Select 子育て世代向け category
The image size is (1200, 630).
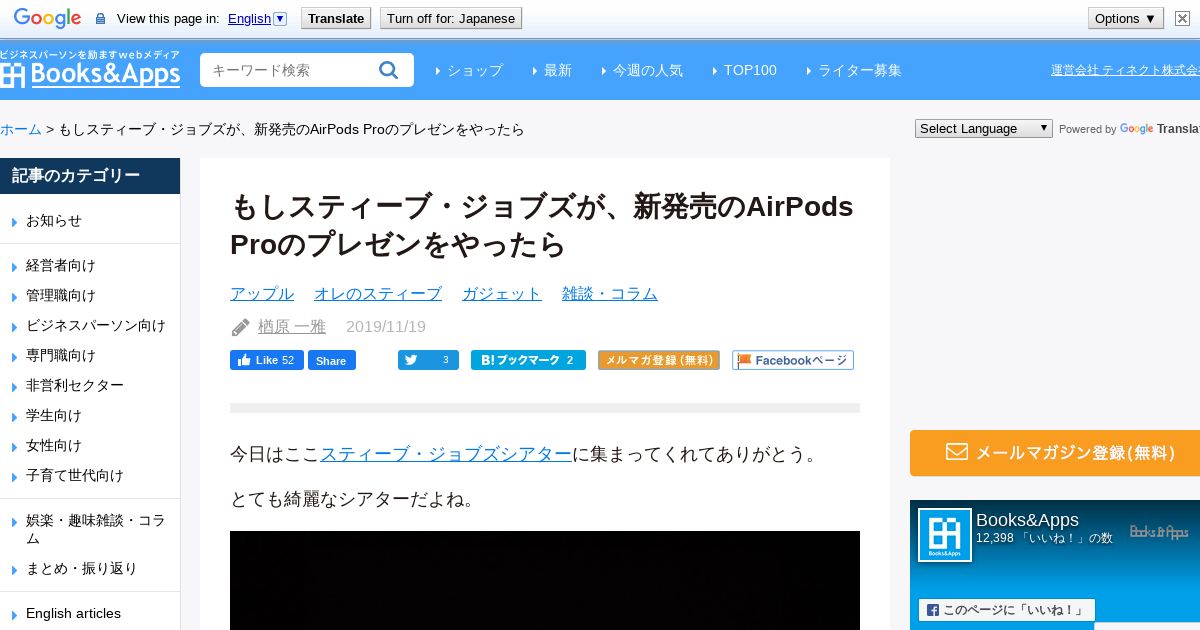[75, 476]
